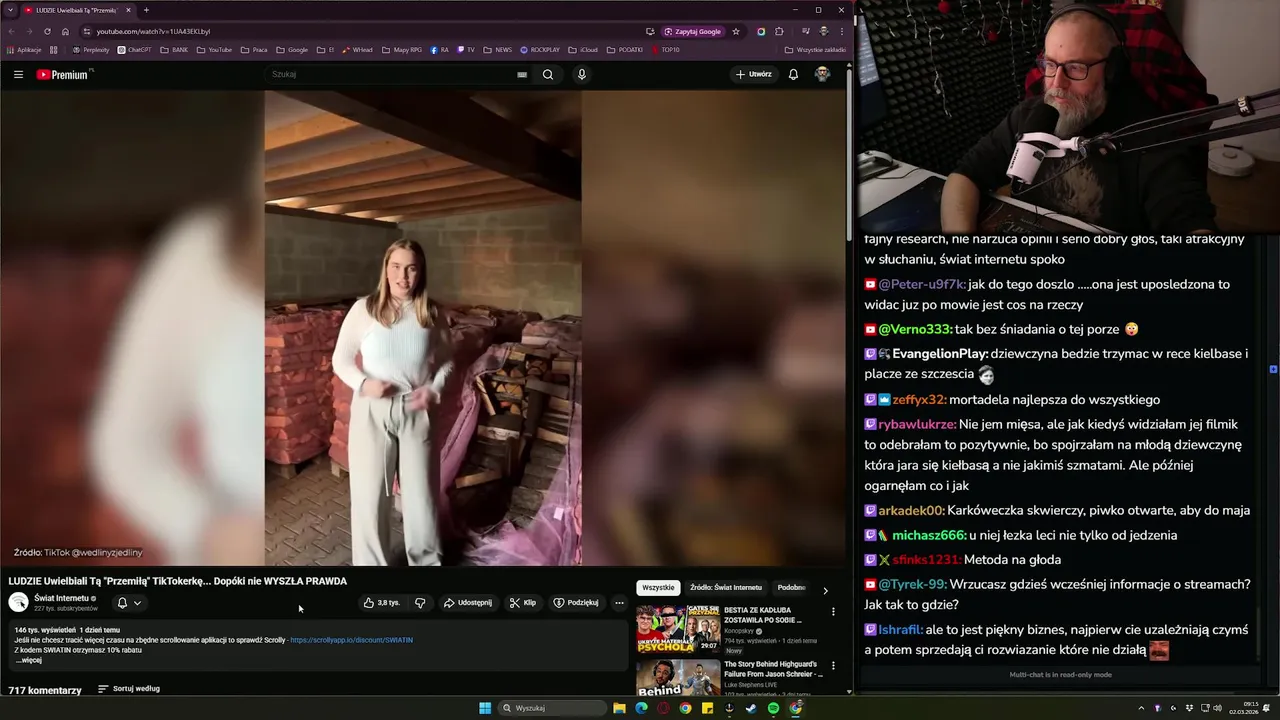Viewport: 1280px width, 720px height.
Task: Open the TOP10 bookmark
Action: 665,50
